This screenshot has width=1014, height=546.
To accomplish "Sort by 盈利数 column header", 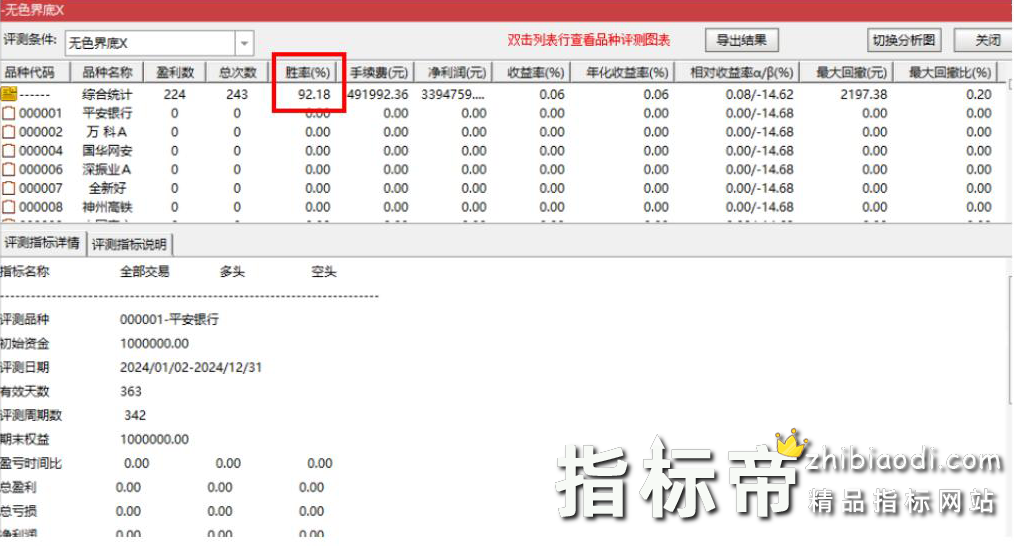I will (175, 72).
